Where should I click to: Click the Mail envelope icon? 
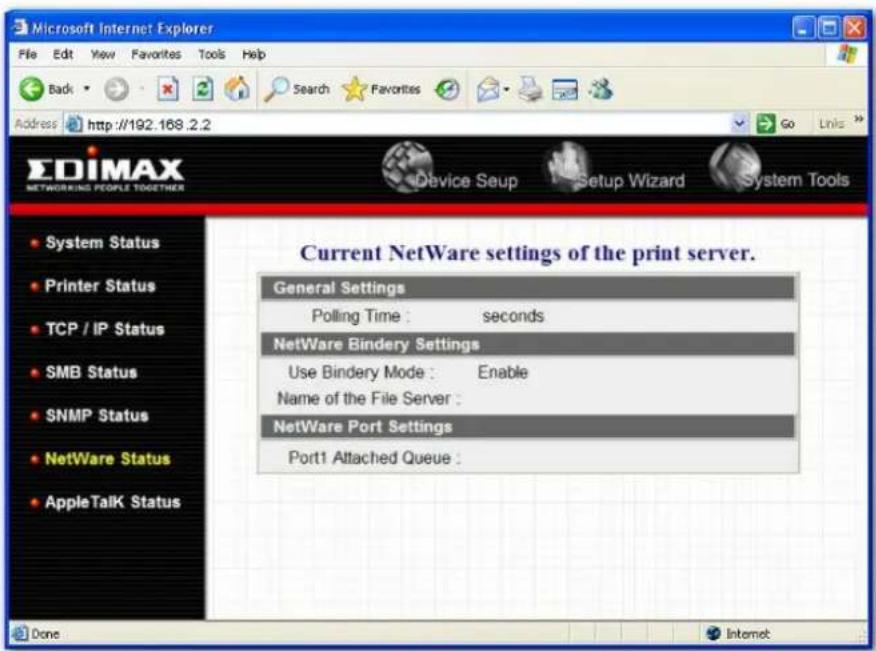pos(488,89)
